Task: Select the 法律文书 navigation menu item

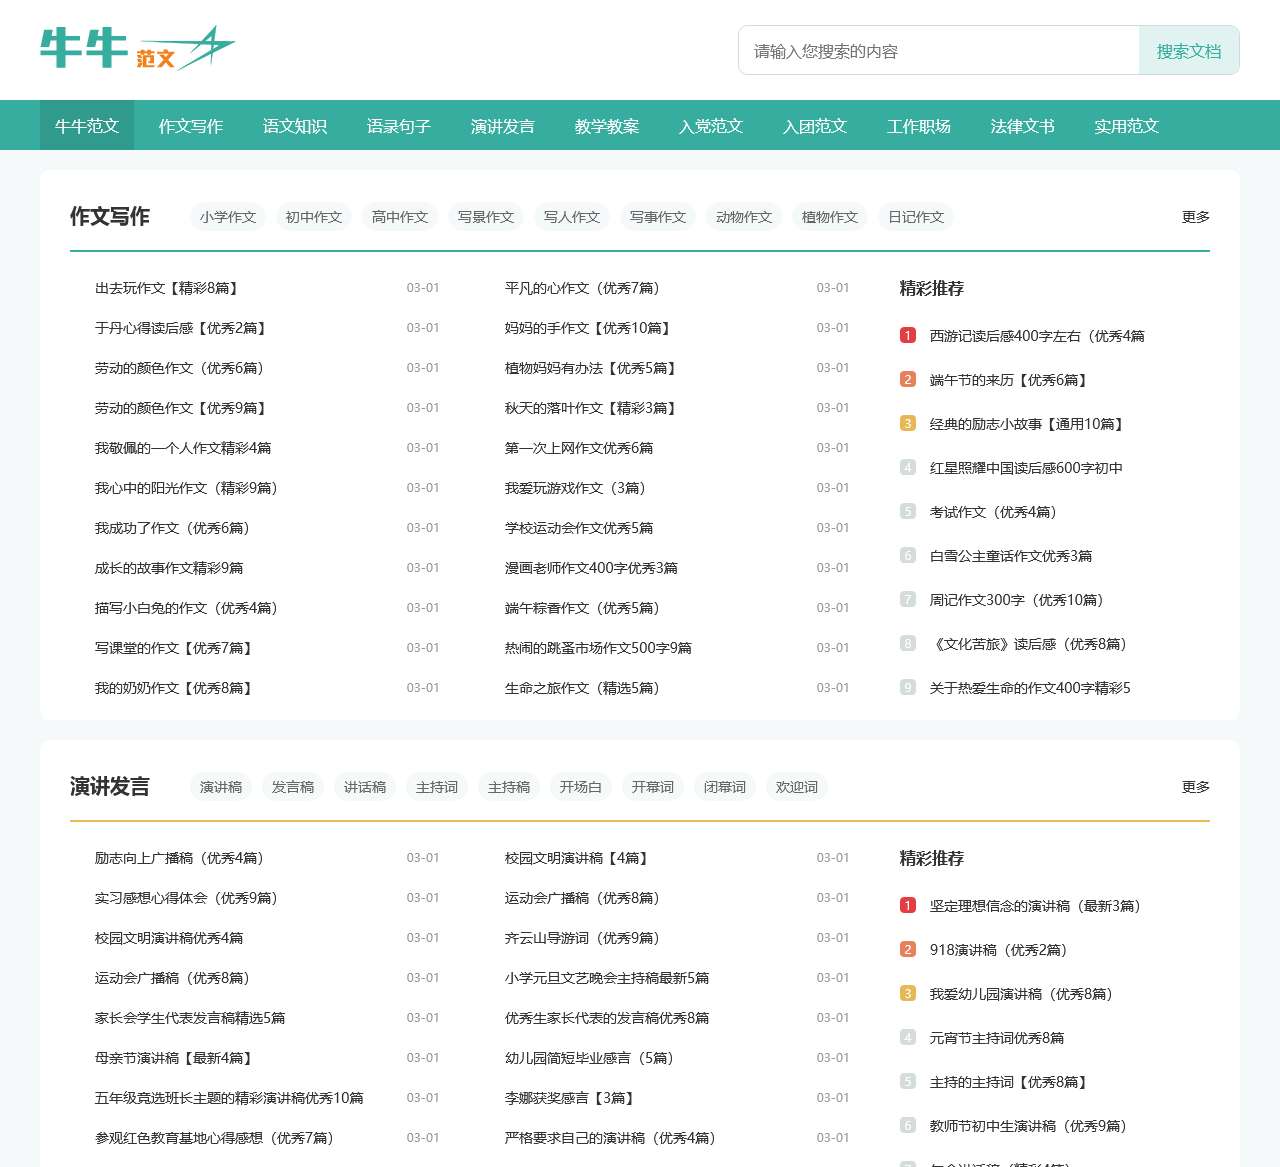Action: coord(1022,126)
